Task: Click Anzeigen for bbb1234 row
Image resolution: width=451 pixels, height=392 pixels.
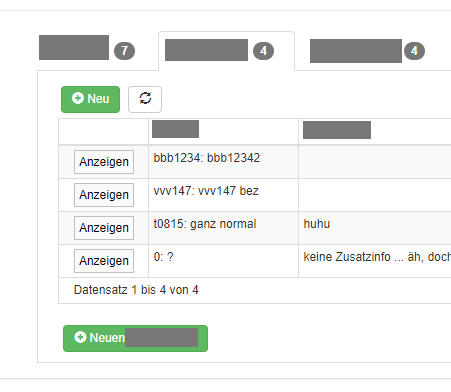Action: pos(104,162)
